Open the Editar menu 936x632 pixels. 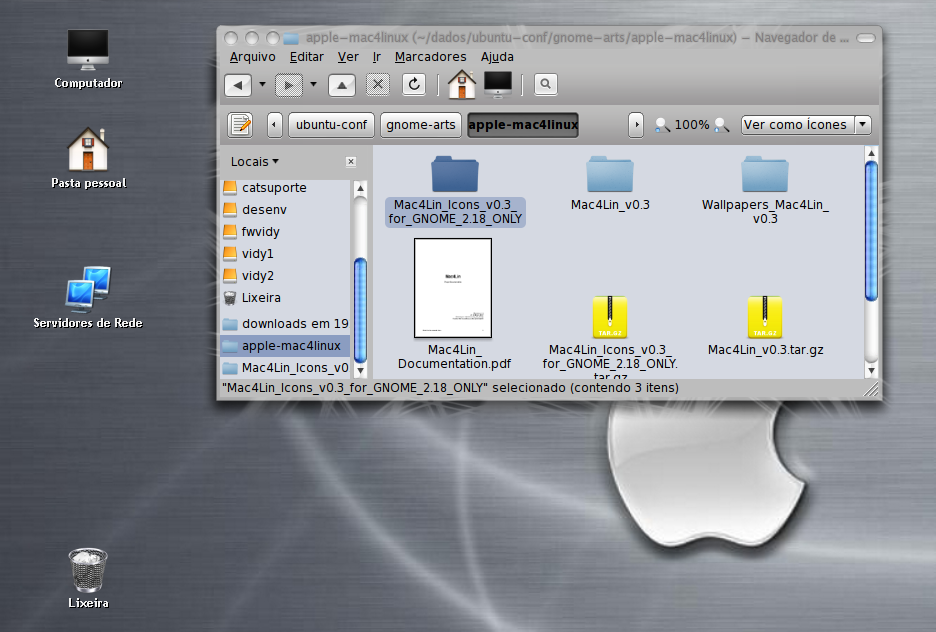coord(307,57)
